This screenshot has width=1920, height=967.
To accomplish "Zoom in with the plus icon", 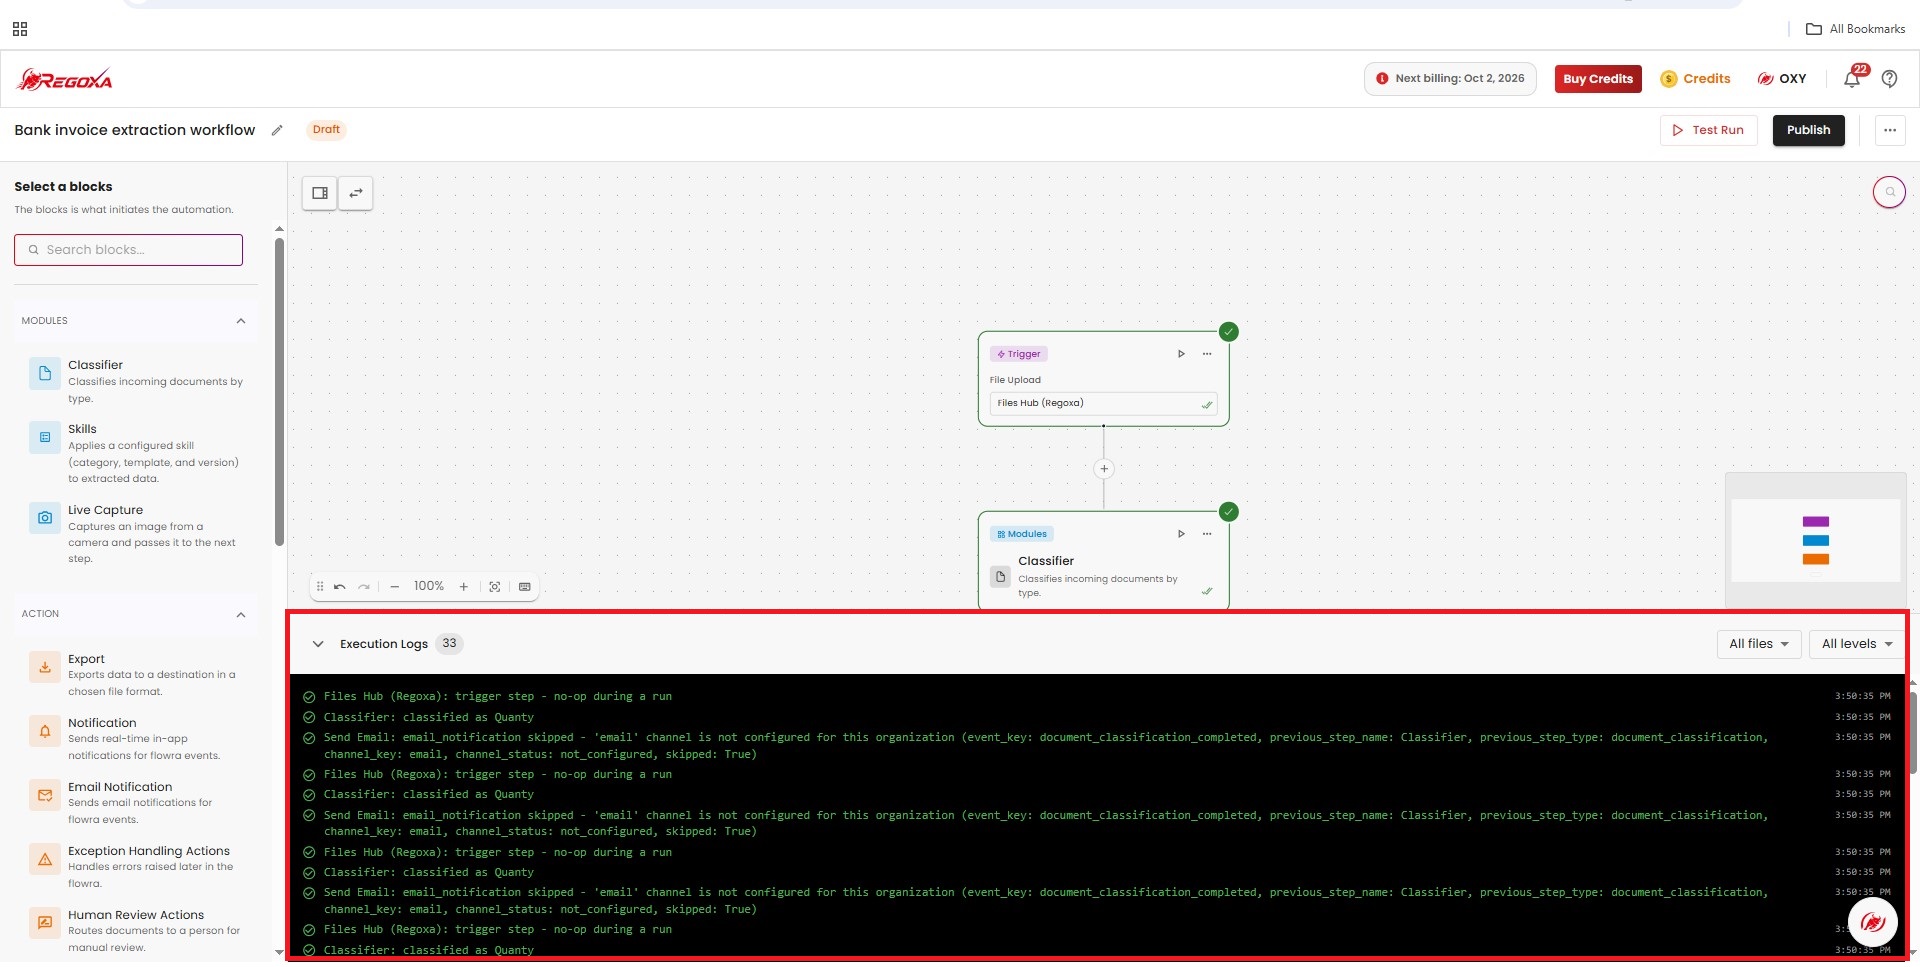I will pyautogui.click(x=464, y=587).
